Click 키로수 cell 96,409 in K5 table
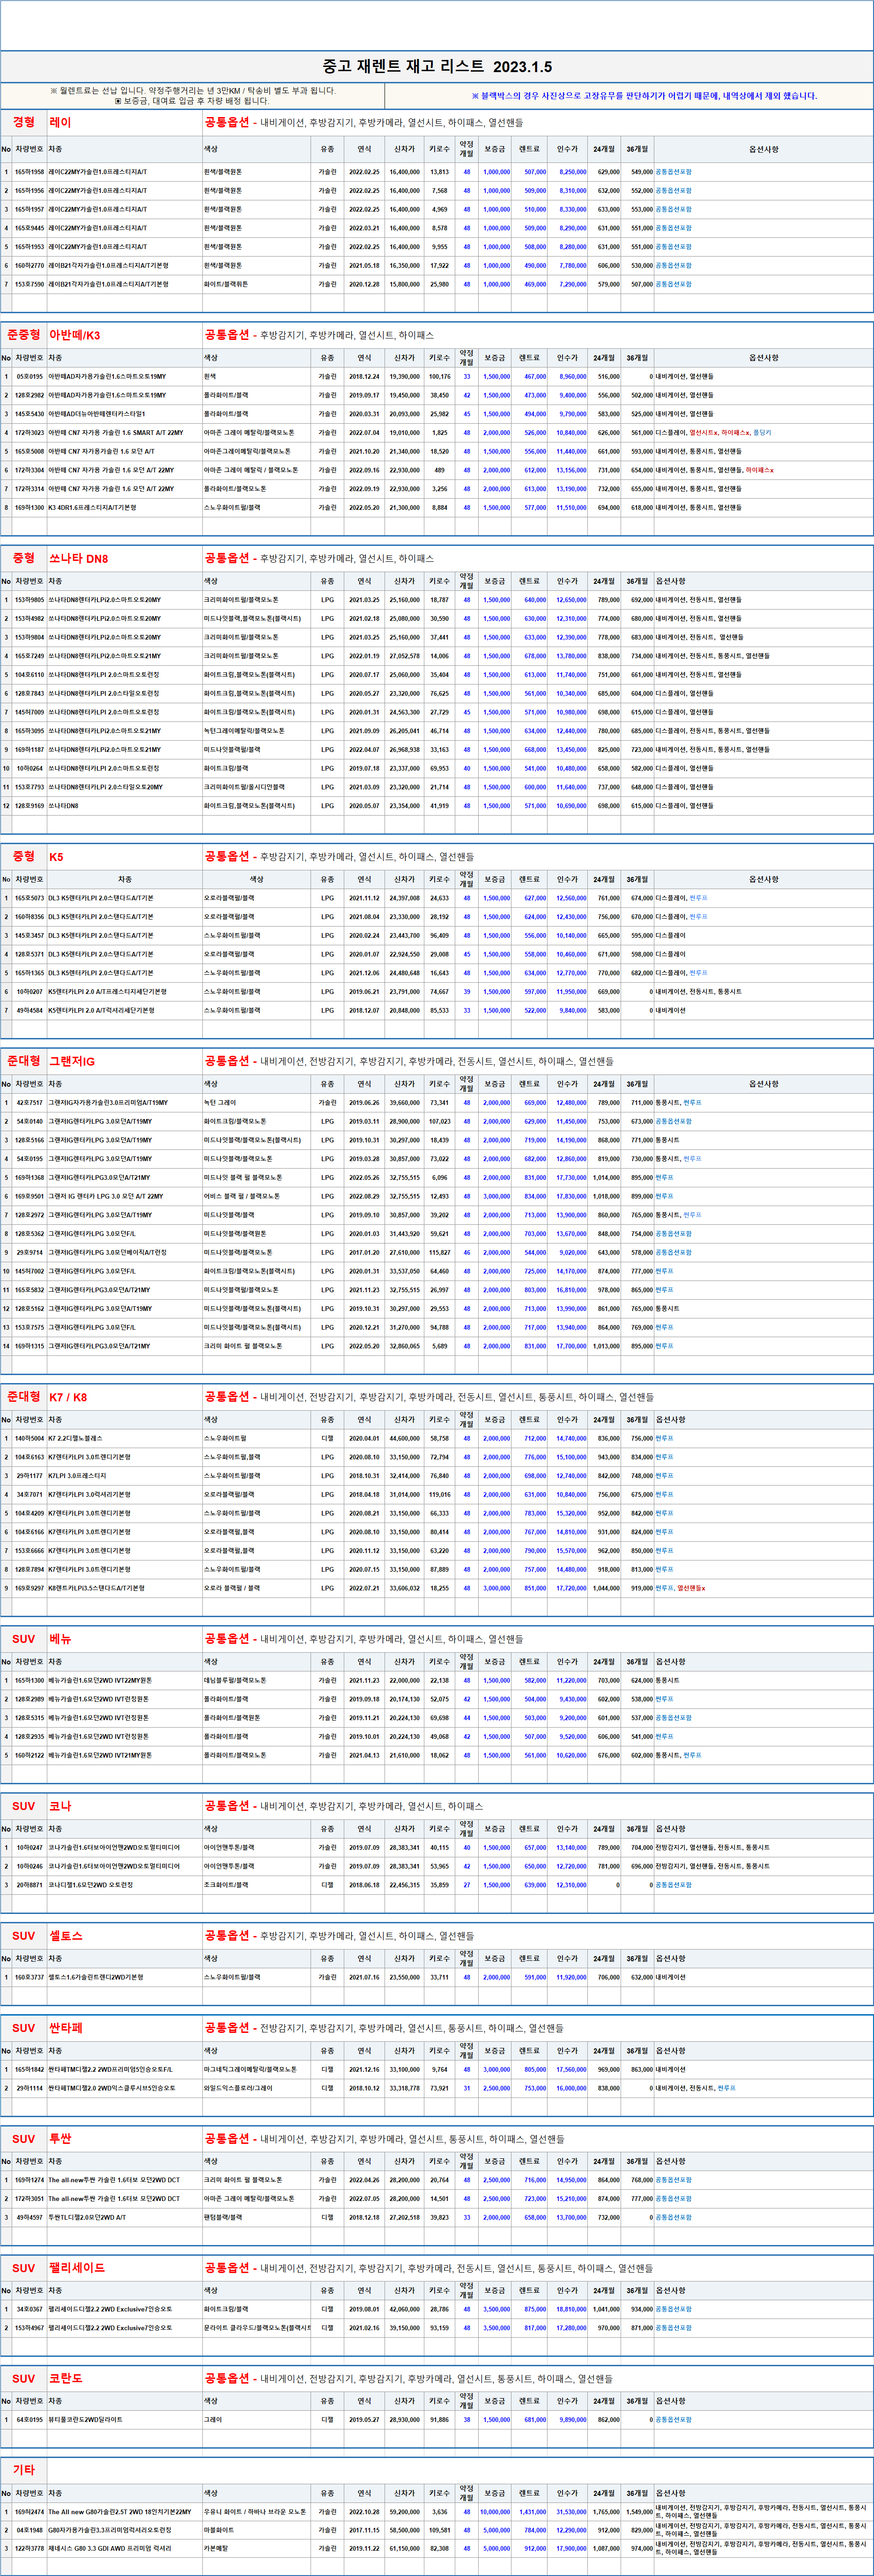Viewport: 874px width, 2576px height. [439, 936]
